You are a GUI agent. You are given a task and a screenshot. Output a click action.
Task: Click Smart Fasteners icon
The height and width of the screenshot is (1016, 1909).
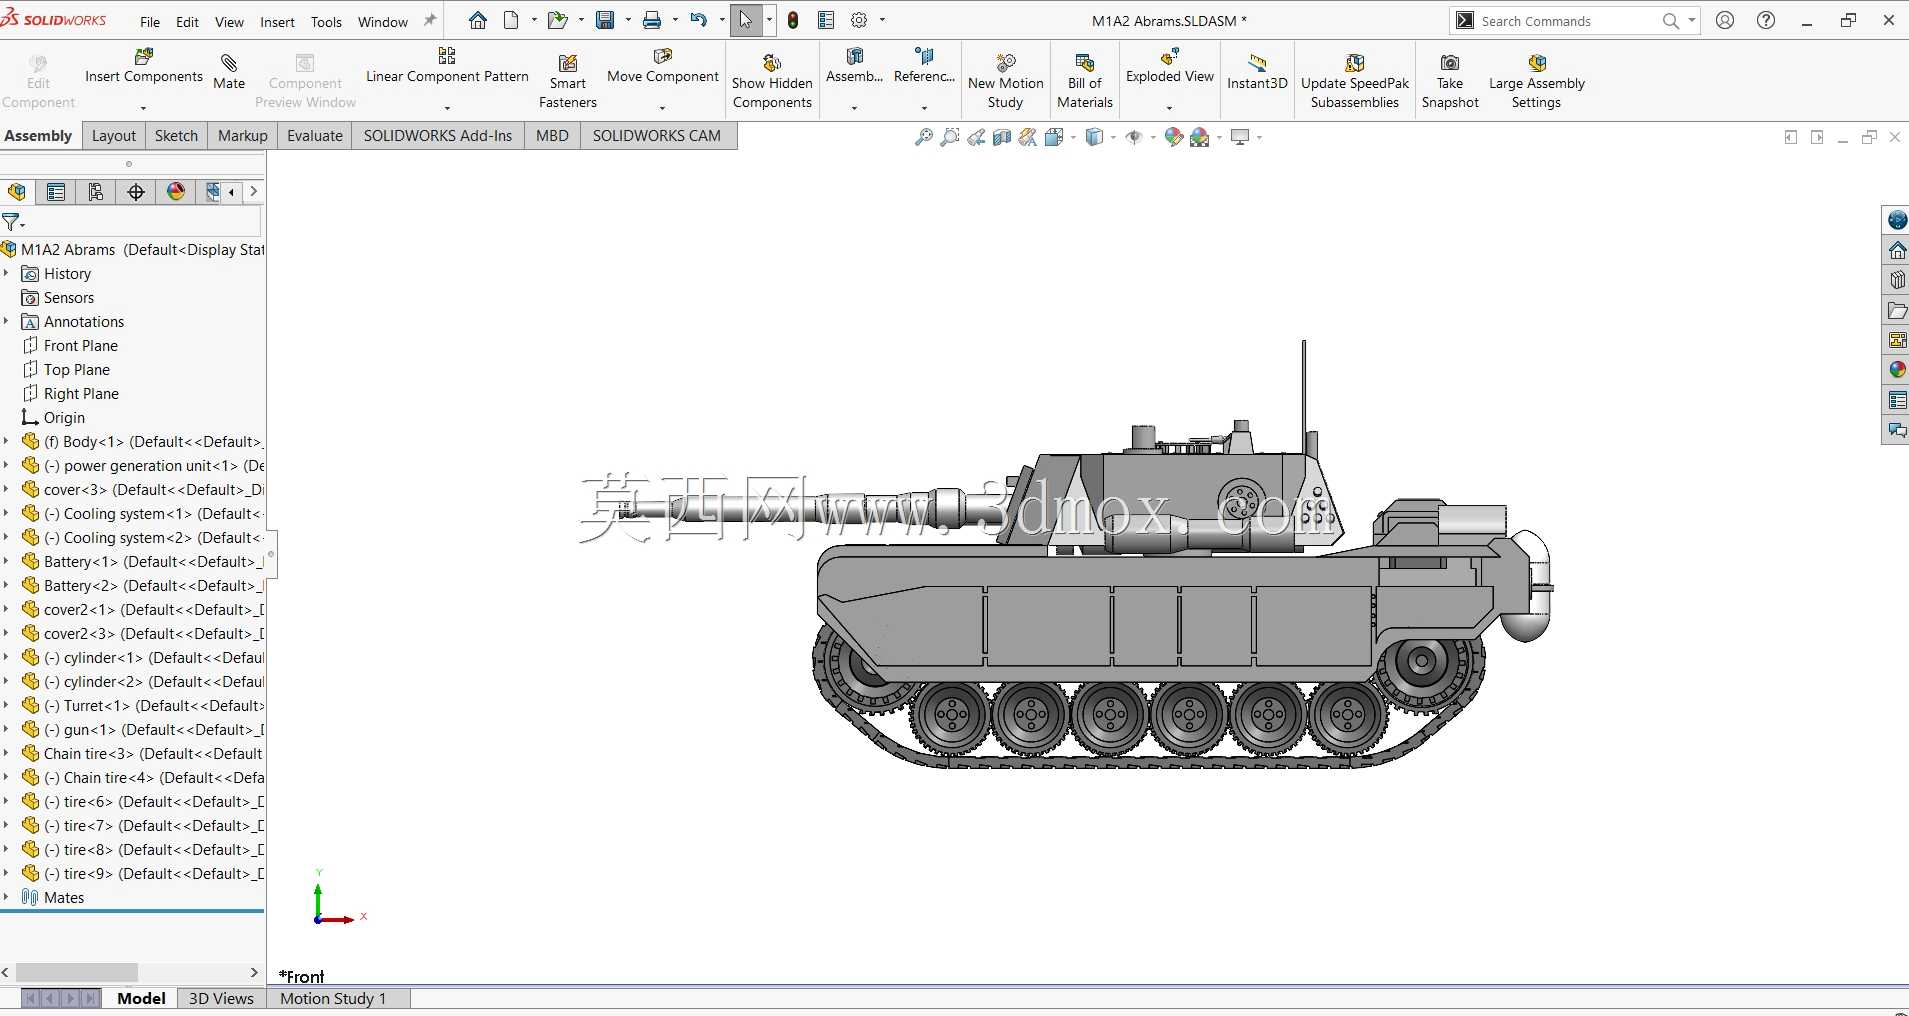pos(567,82)
